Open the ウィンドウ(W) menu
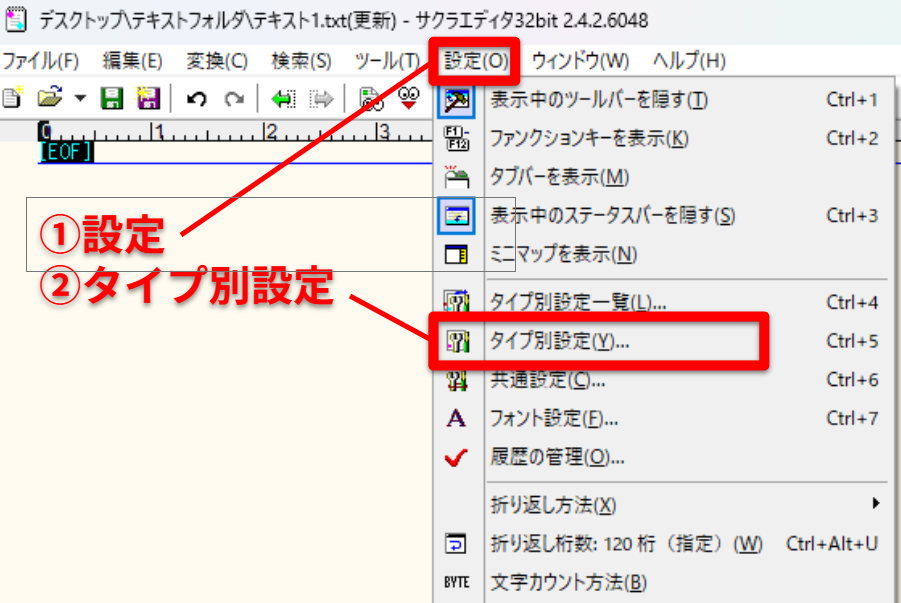The height and width of the screenshot is (603, 901). pyautogui.click(x=580, y=60)
